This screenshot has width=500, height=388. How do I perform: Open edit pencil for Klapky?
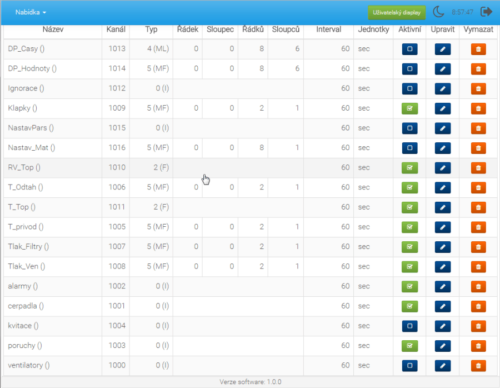(x=443, y=108)
